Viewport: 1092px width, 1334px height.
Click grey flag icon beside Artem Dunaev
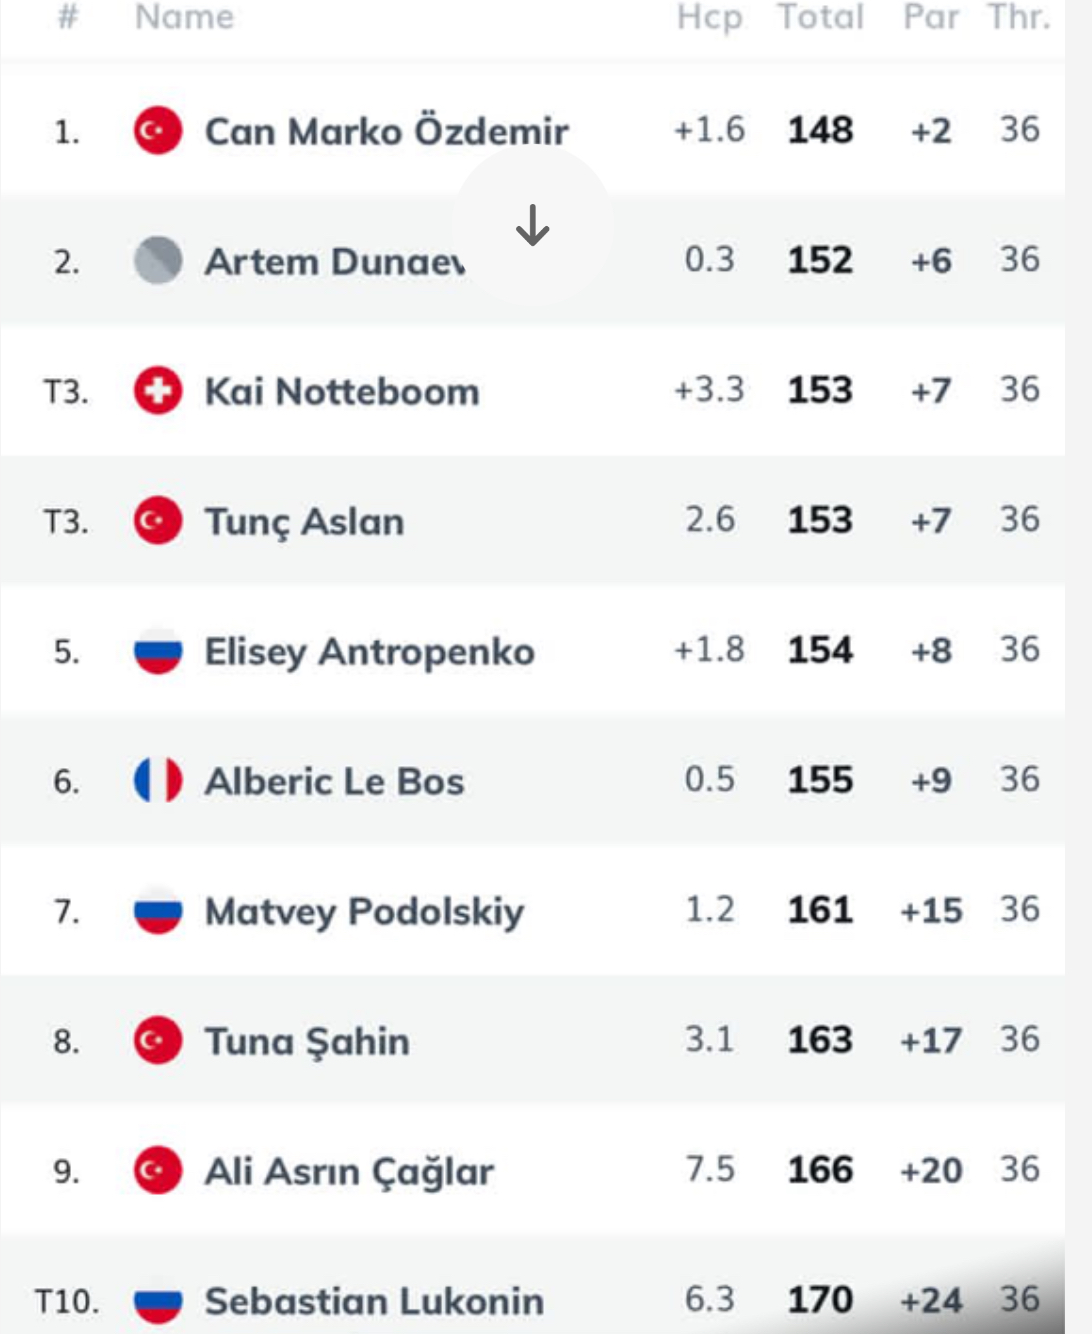(158, 261)
